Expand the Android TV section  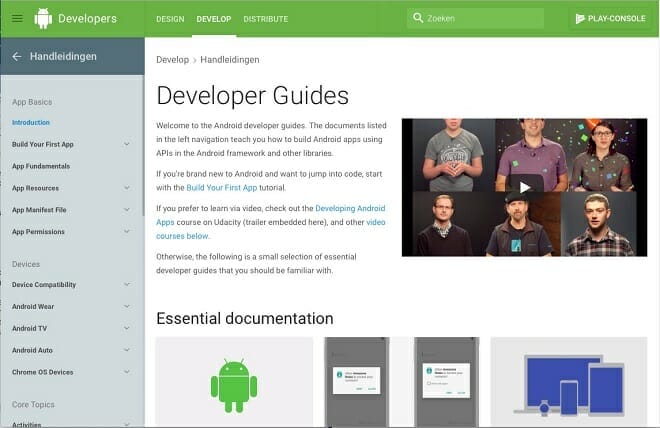click(x=127, y=328)
